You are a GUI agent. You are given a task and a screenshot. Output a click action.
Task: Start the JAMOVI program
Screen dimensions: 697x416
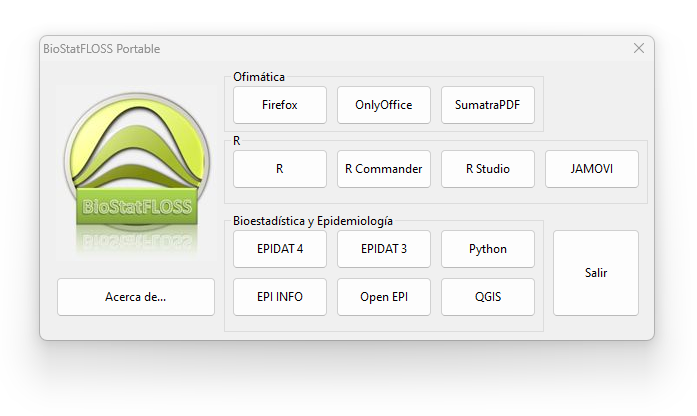(x=592, y=169)
